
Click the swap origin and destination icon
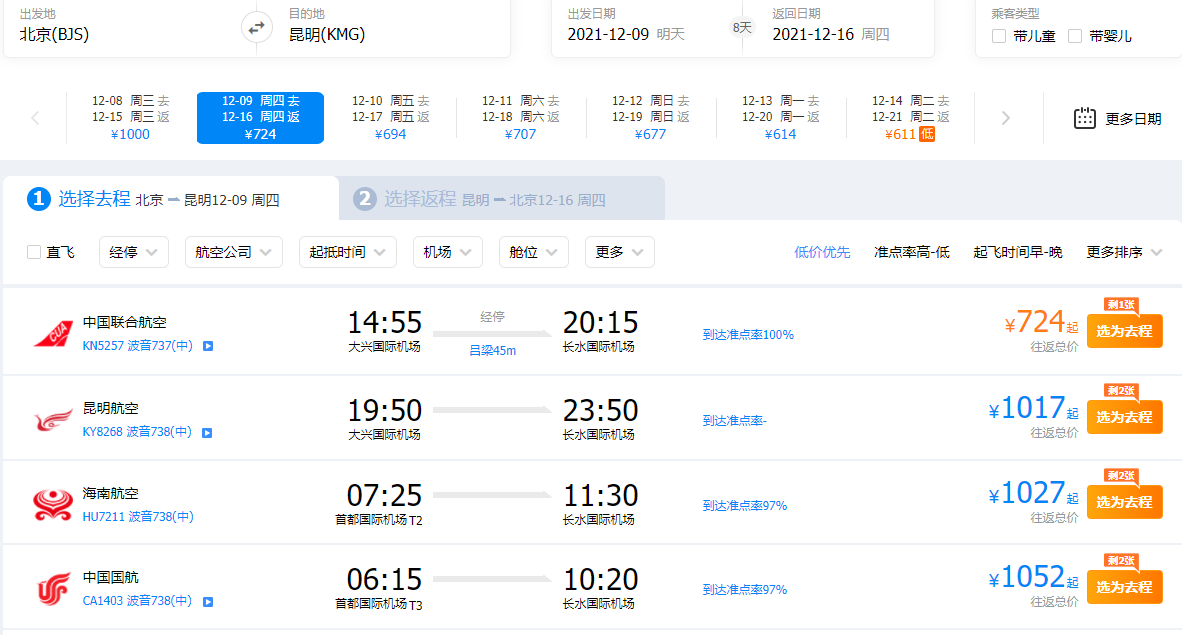[257, 27]
